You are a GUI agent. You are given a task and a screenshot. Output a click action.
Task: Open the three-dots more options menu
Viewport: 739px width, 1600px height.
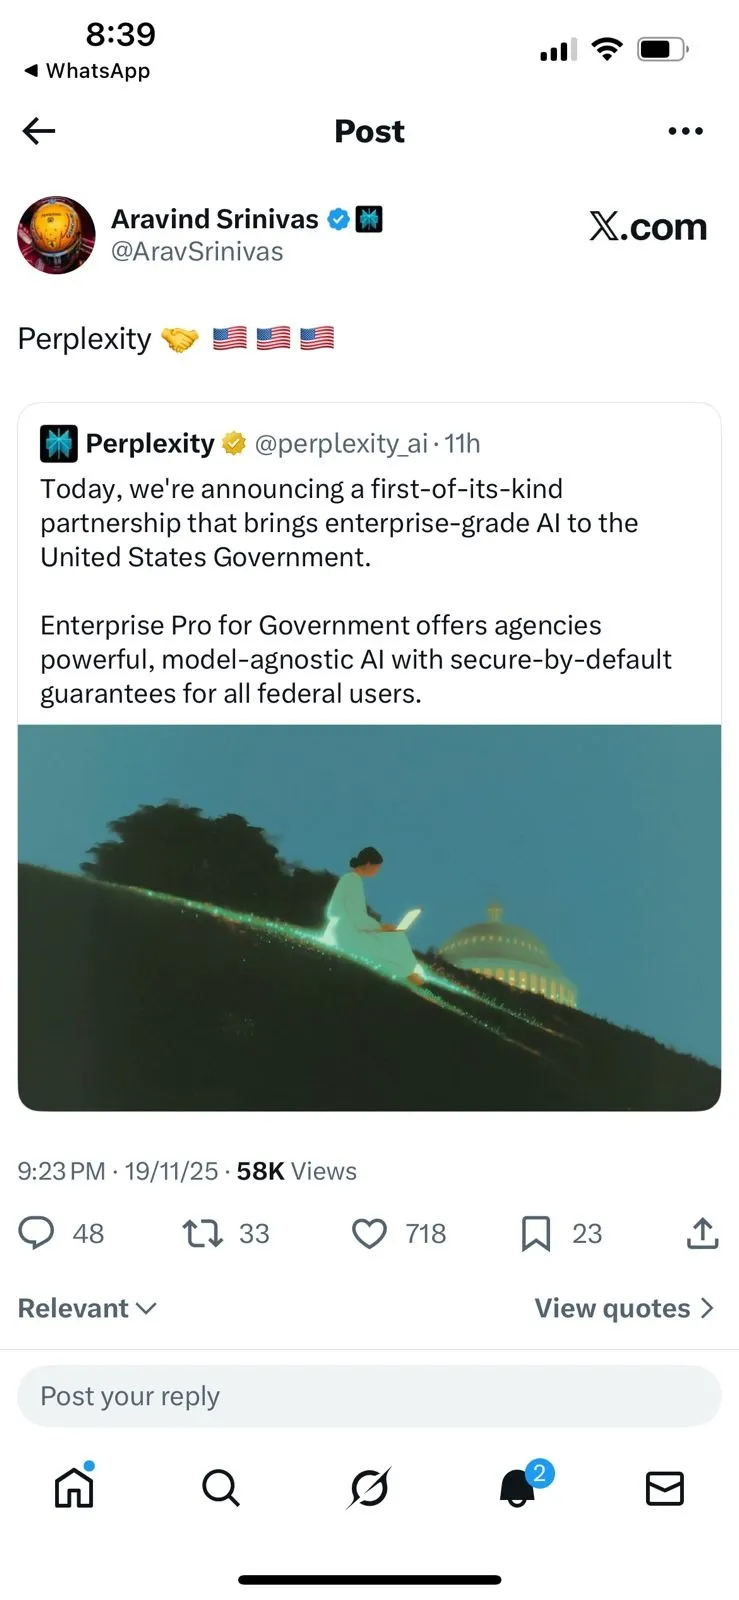pyautogui.click(x=685, y=131)
